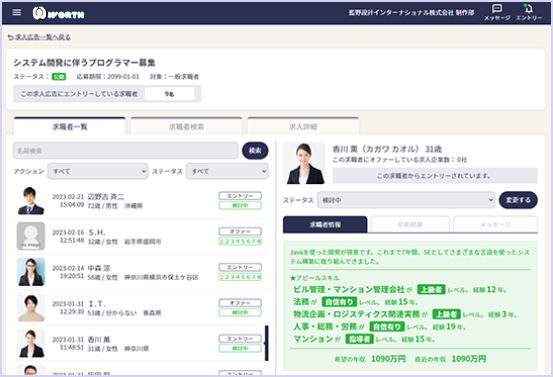Go back via 求人広告一覧へ戻る link
553x377 pixels.
tap(39, 37)
